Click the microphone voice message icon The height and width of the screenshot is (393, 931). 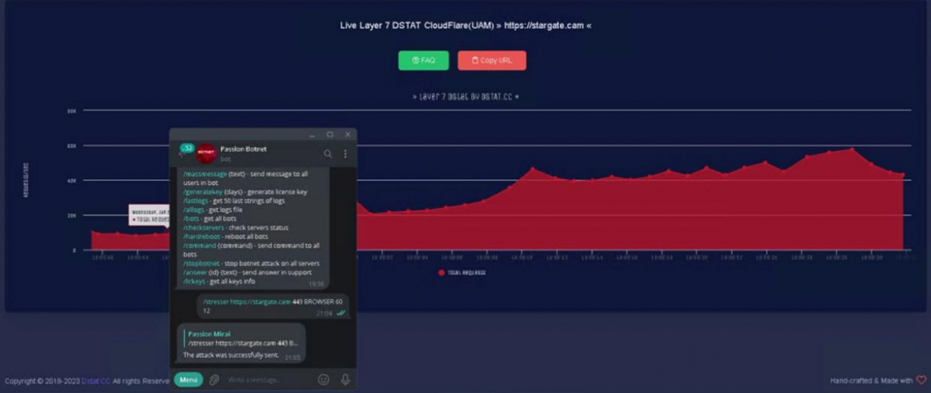pos(345,379)
